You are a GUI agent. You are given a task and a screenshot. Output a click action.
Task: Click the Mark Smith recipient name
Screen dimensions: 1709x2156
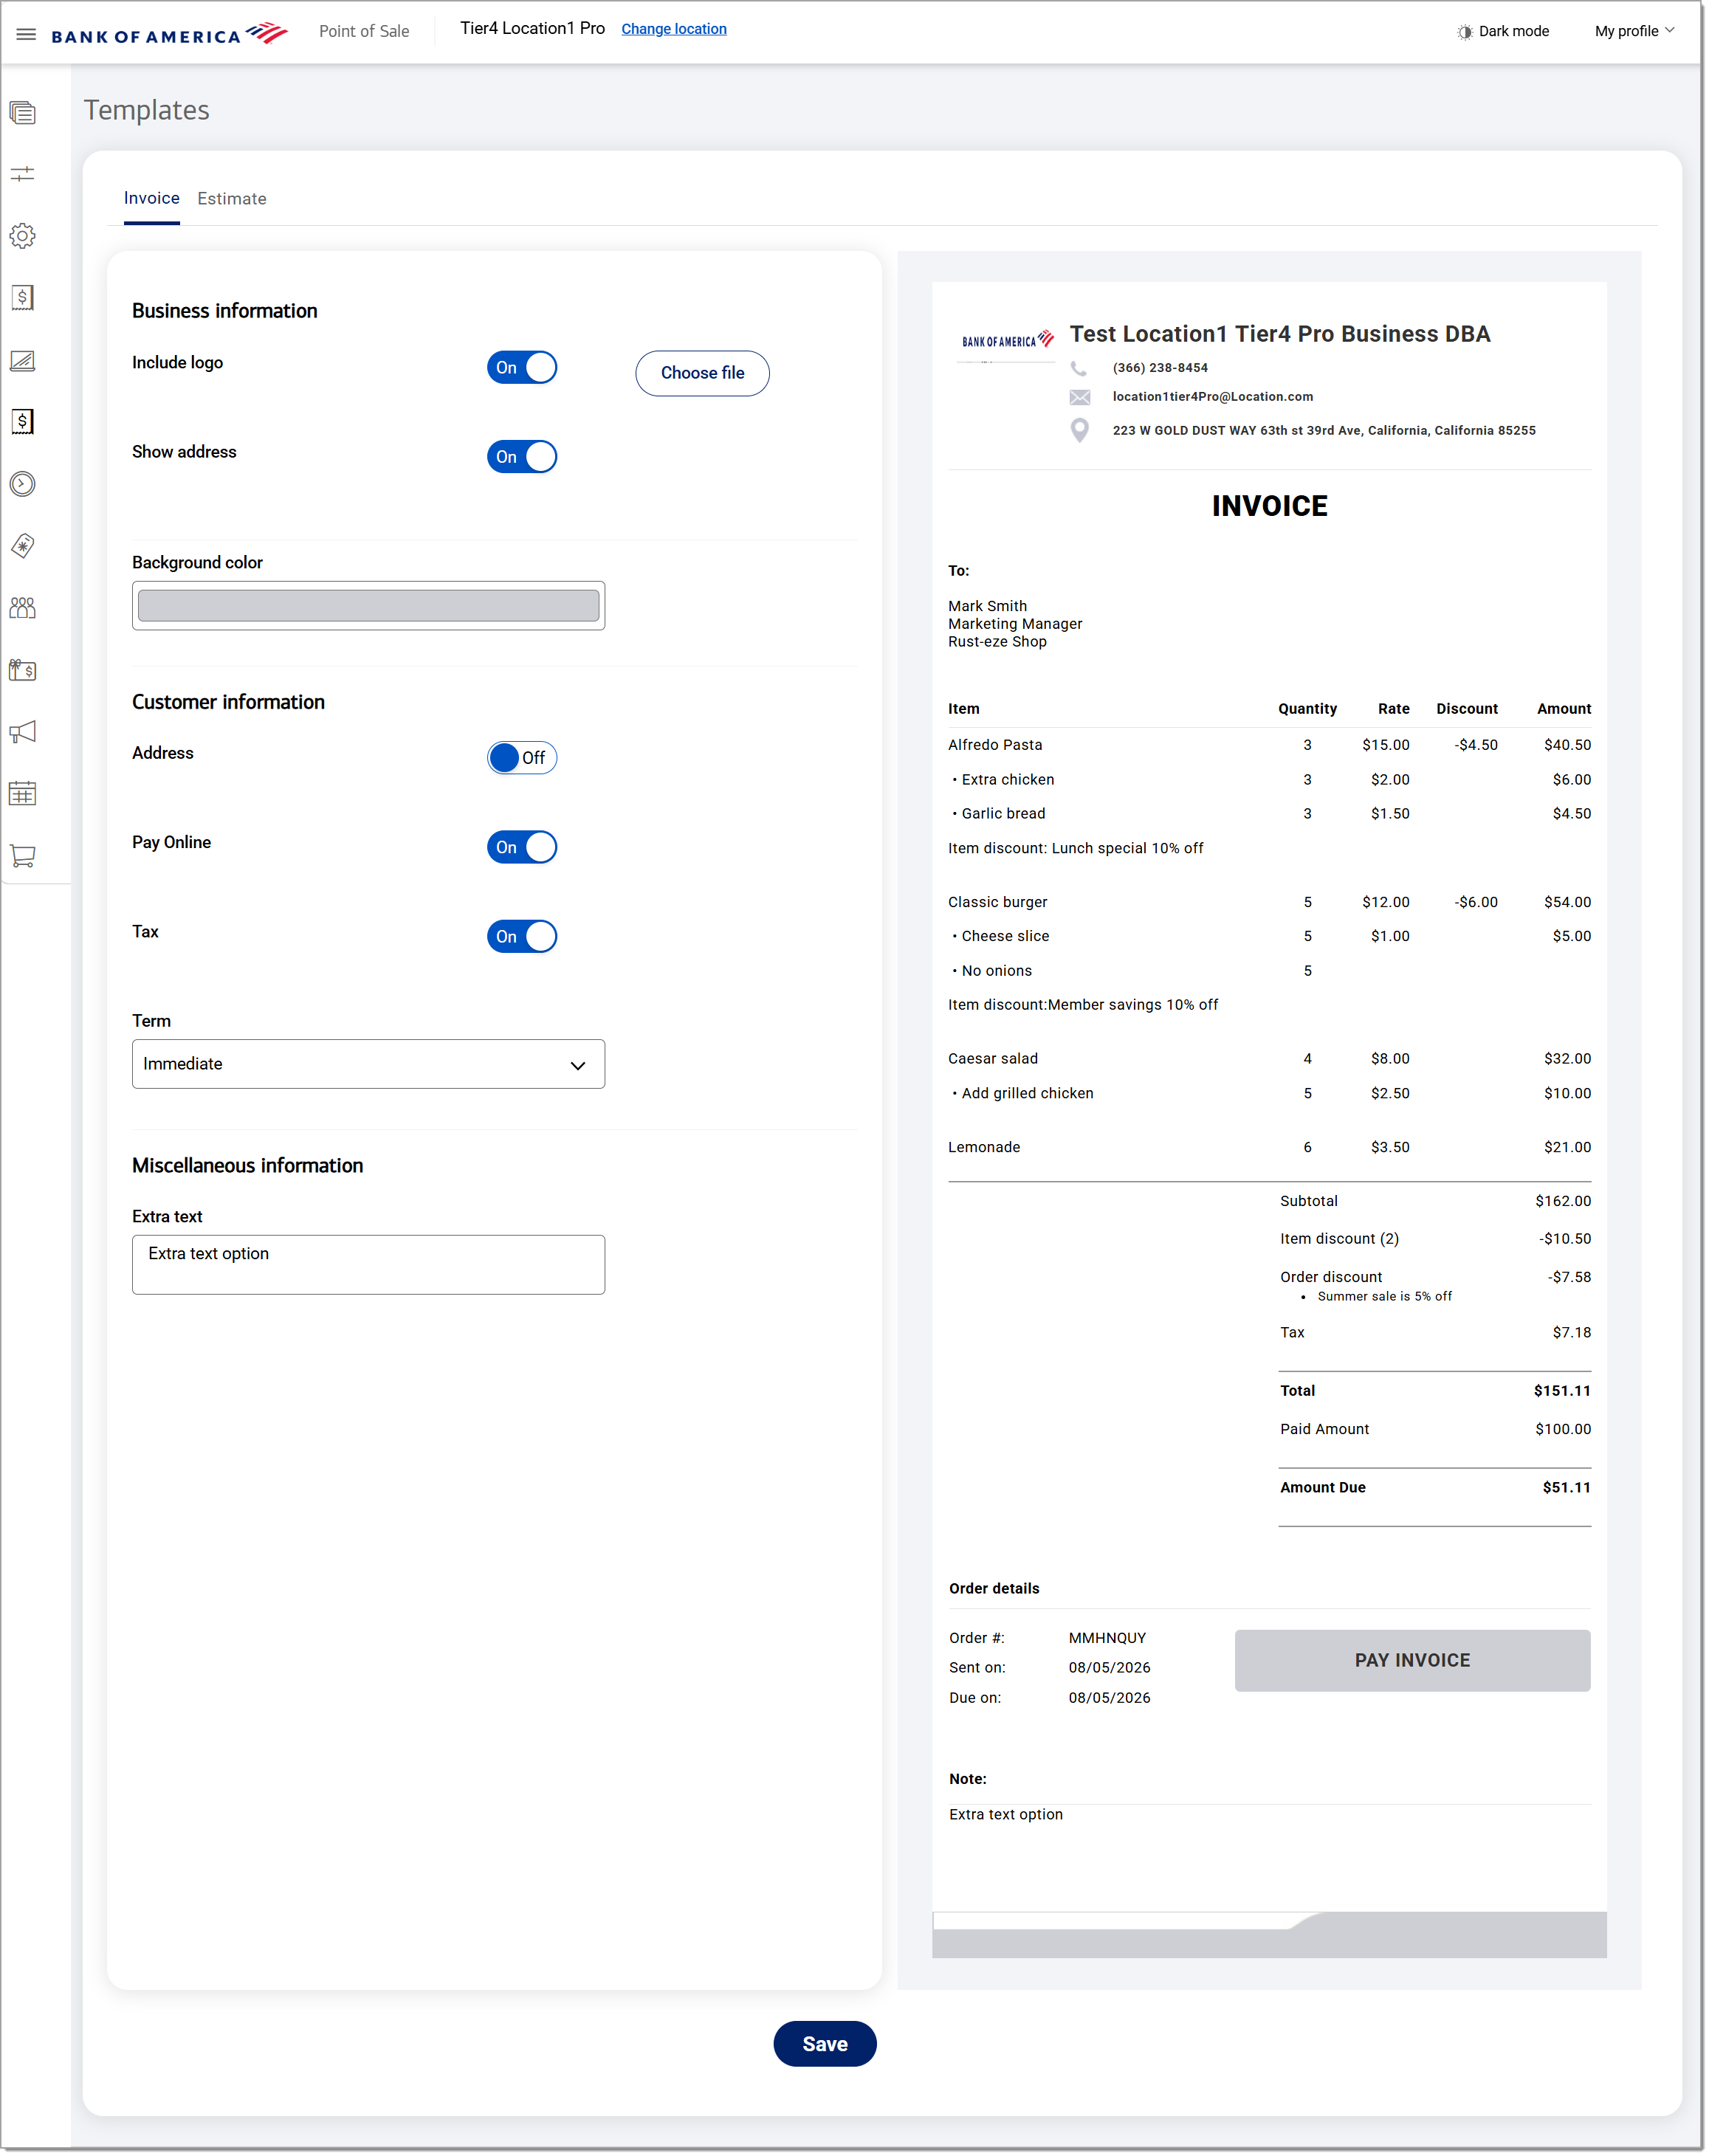987,606
